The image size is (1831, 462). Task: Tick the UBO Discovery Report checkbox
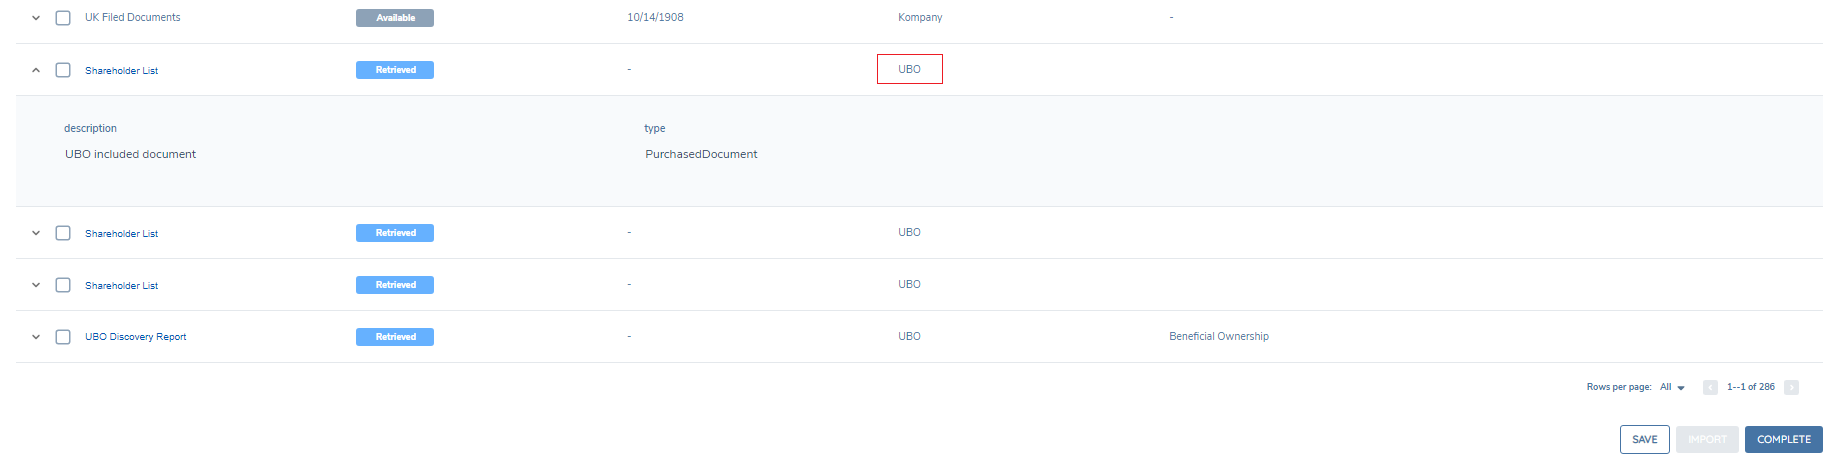63,337
